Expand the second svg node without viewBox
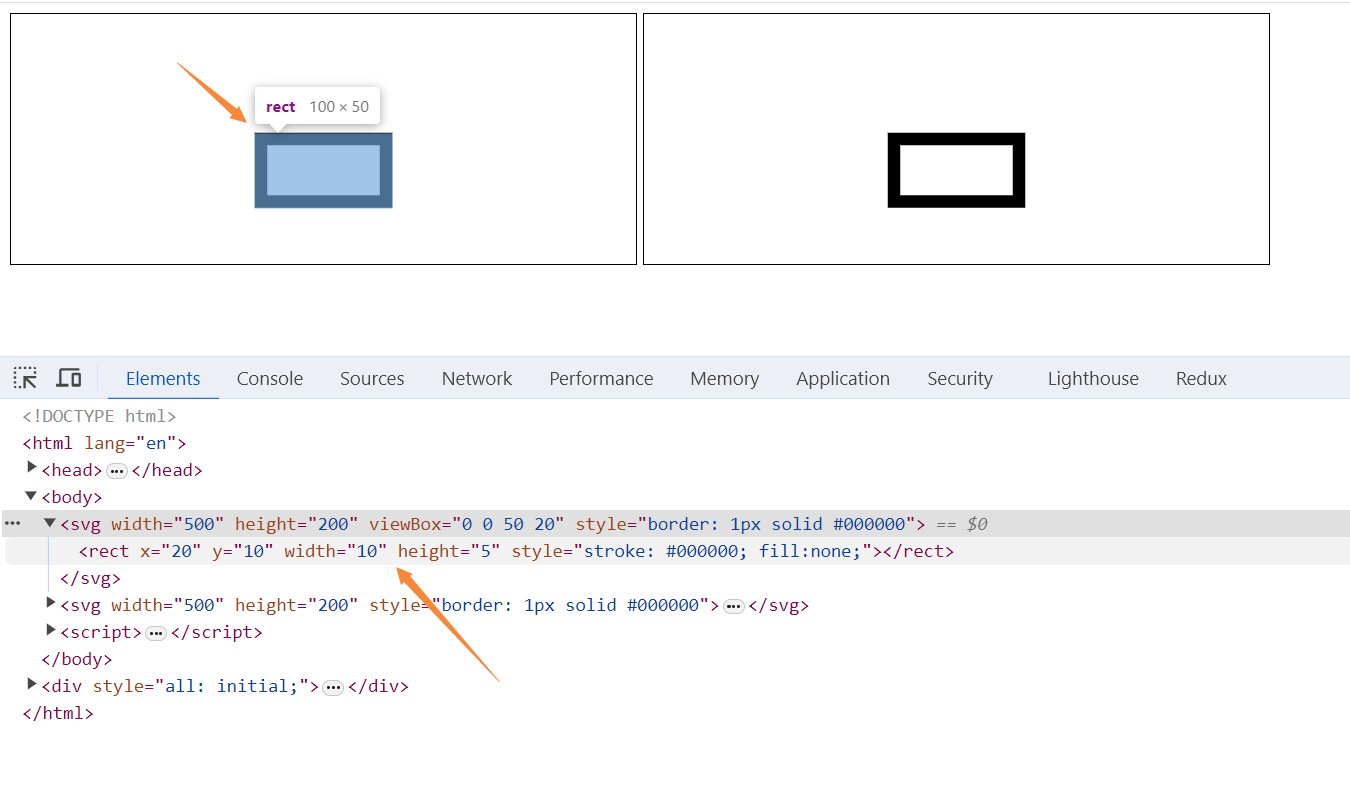Image resolution: width=1350 pixels, height=806 pixels. tap(51, 603)
